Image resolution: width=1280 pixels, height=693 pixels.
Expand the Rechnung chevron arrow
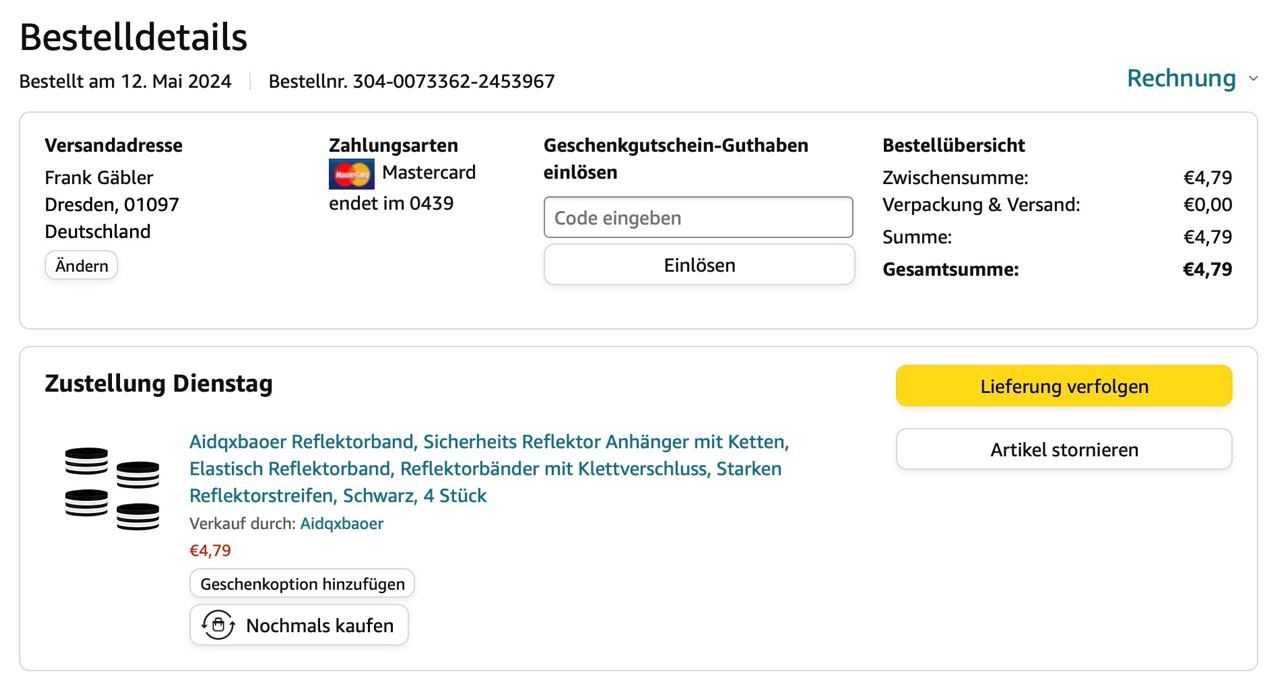tap(1253, 79)
